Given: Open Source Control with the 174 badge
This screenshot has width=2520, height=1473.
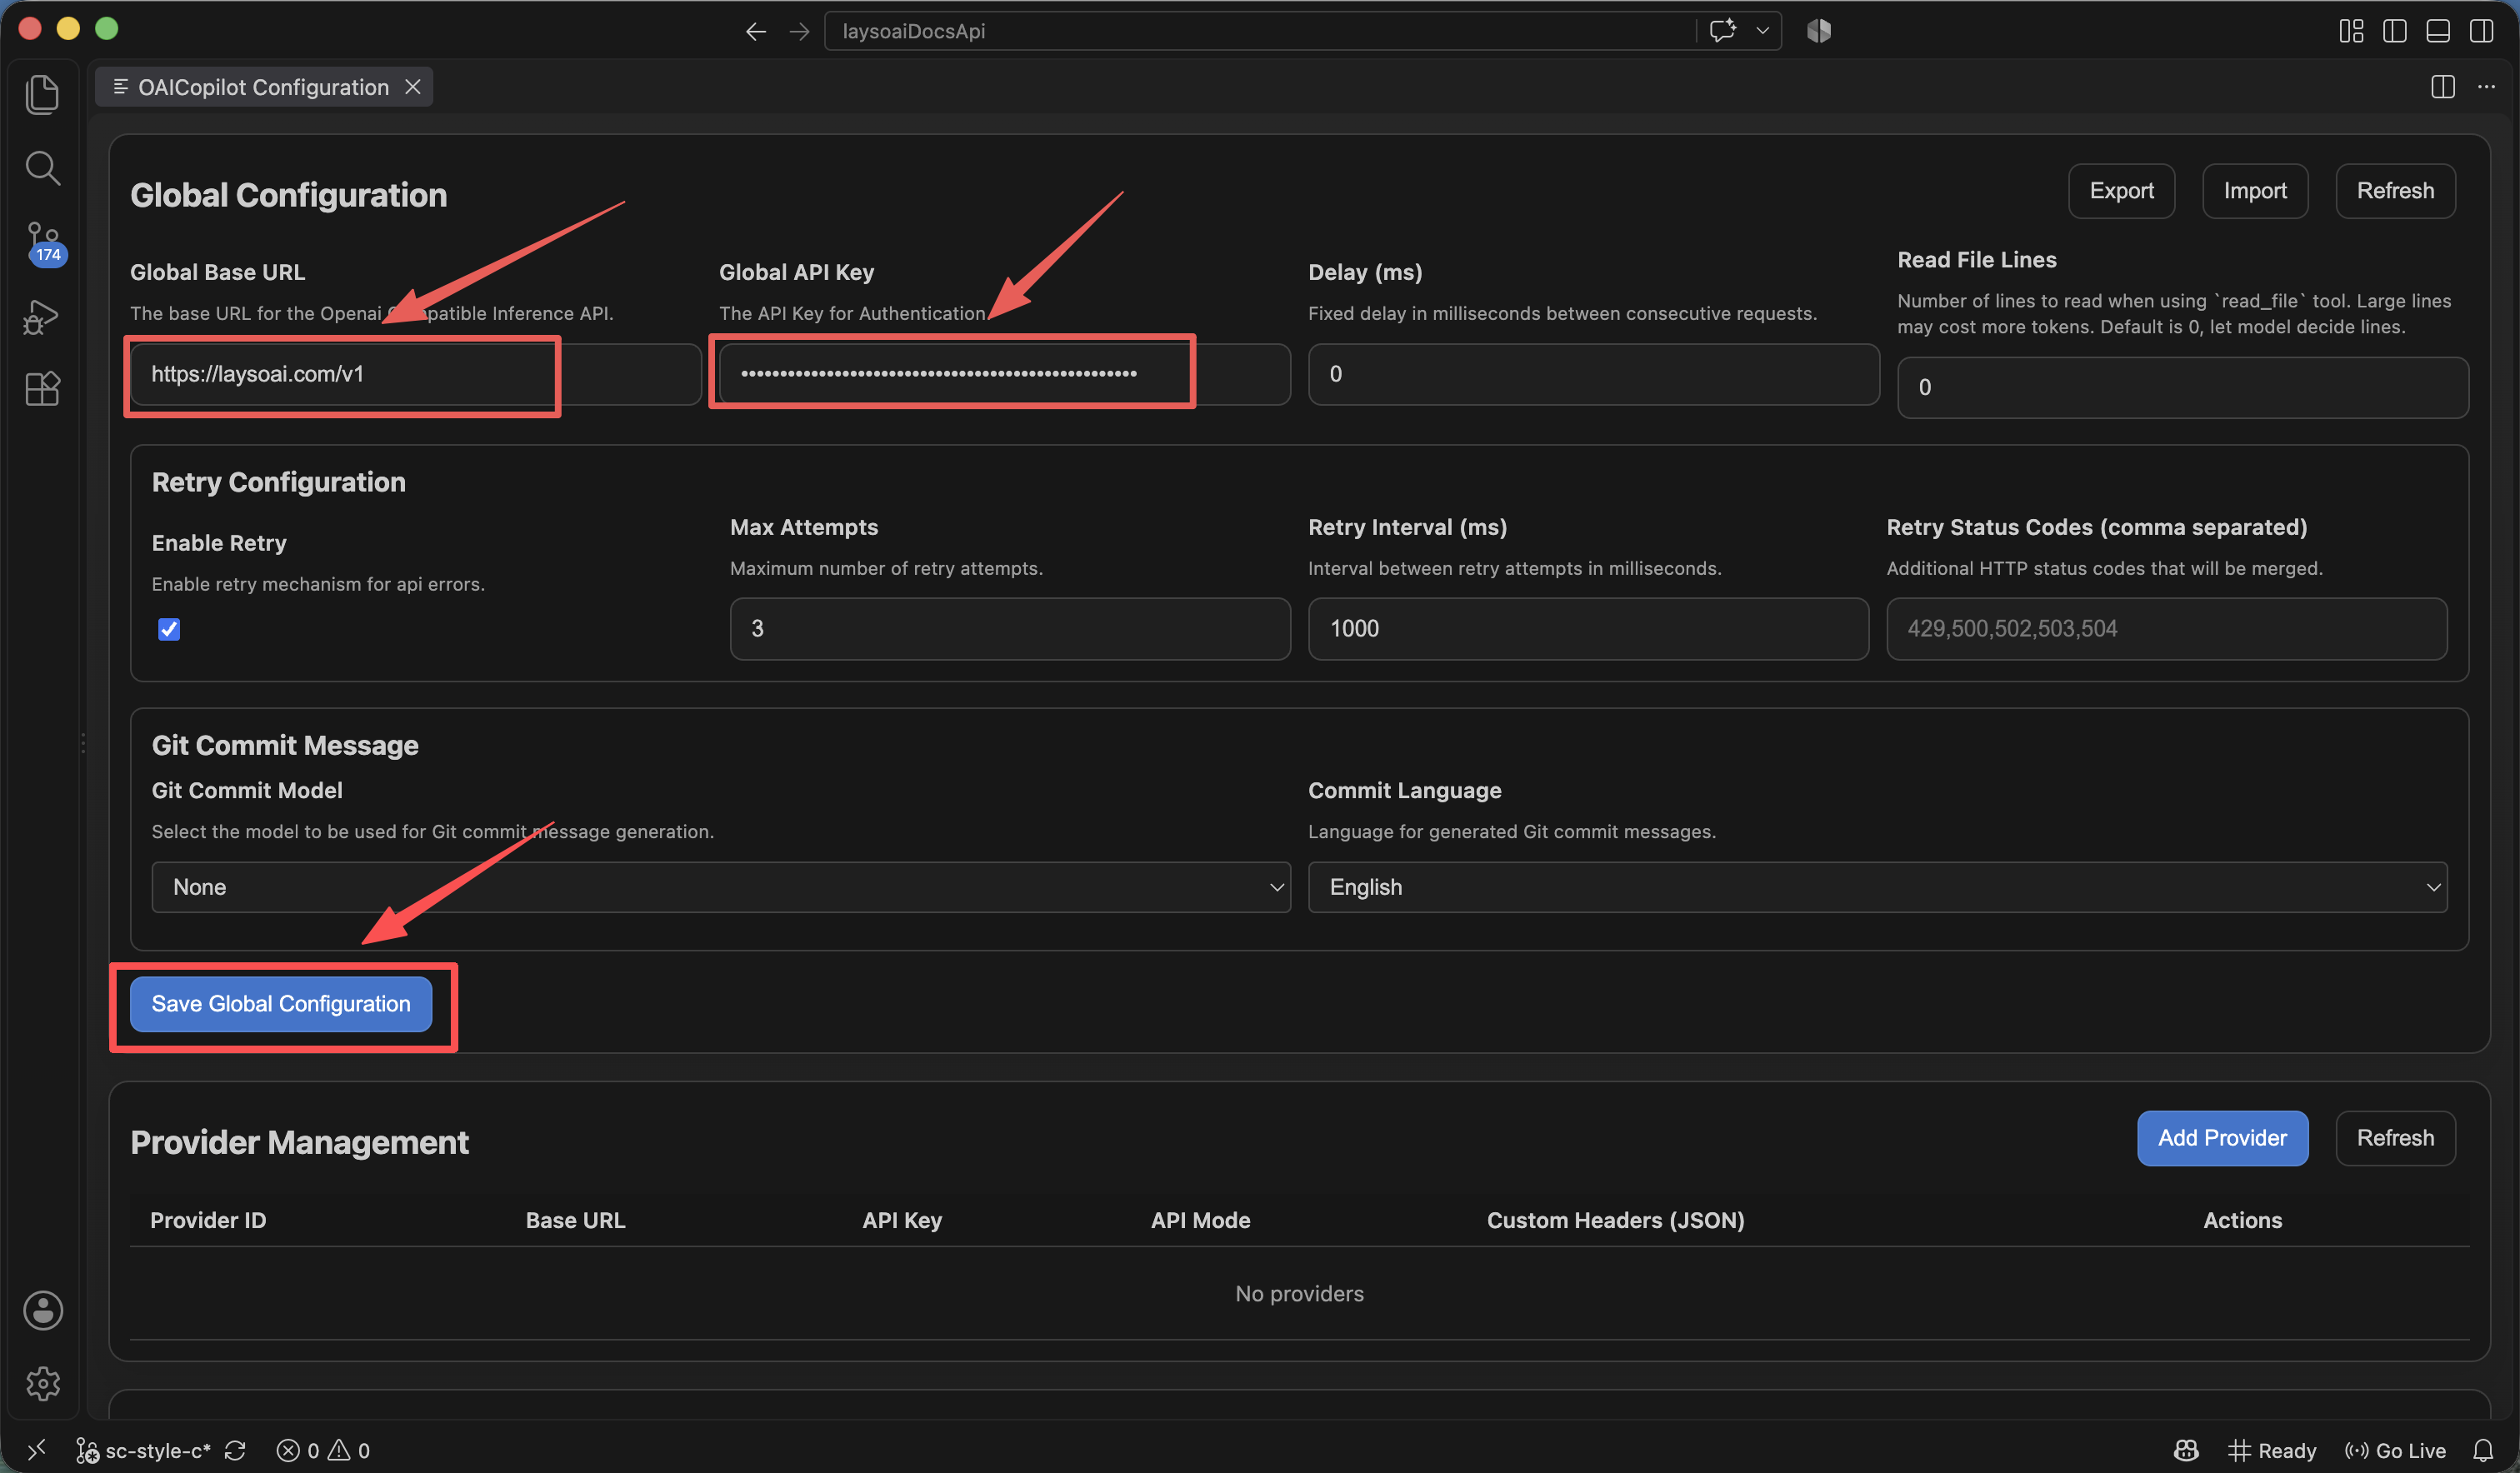Looking at the screenshot, I should [44, 243].
